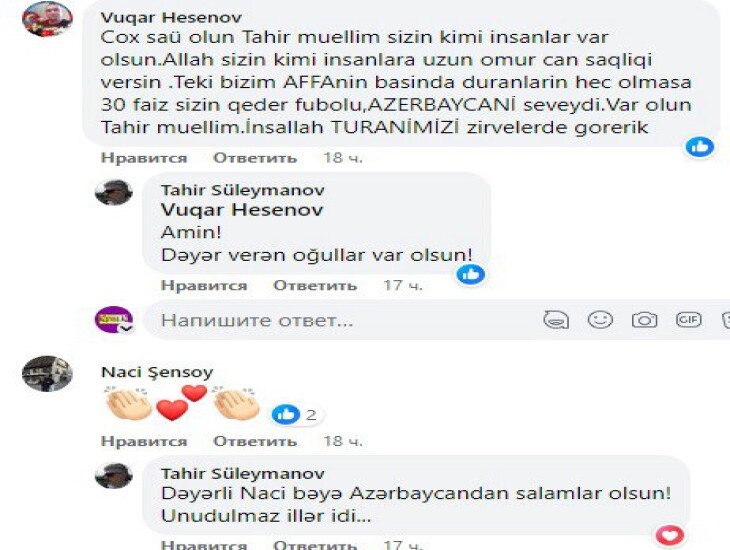This screenshot has height=550, width=730.
Task: Open the avatar sticker picker in reply box
Action: (x=556, y=320)
